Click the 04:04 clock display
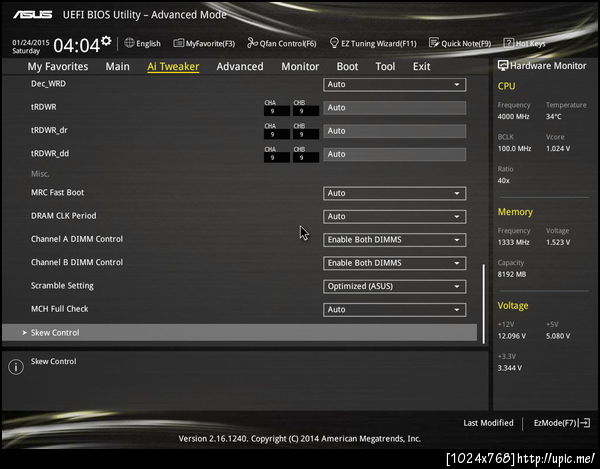 pyautogui.click(x=77, y=46)
